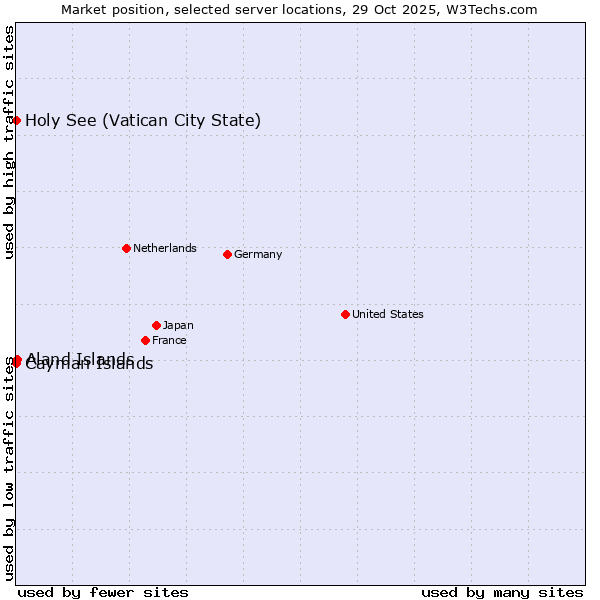Click the Holy See (Vatican City State) label
Viewport: 600px width, 600px height.
[143, 121]
